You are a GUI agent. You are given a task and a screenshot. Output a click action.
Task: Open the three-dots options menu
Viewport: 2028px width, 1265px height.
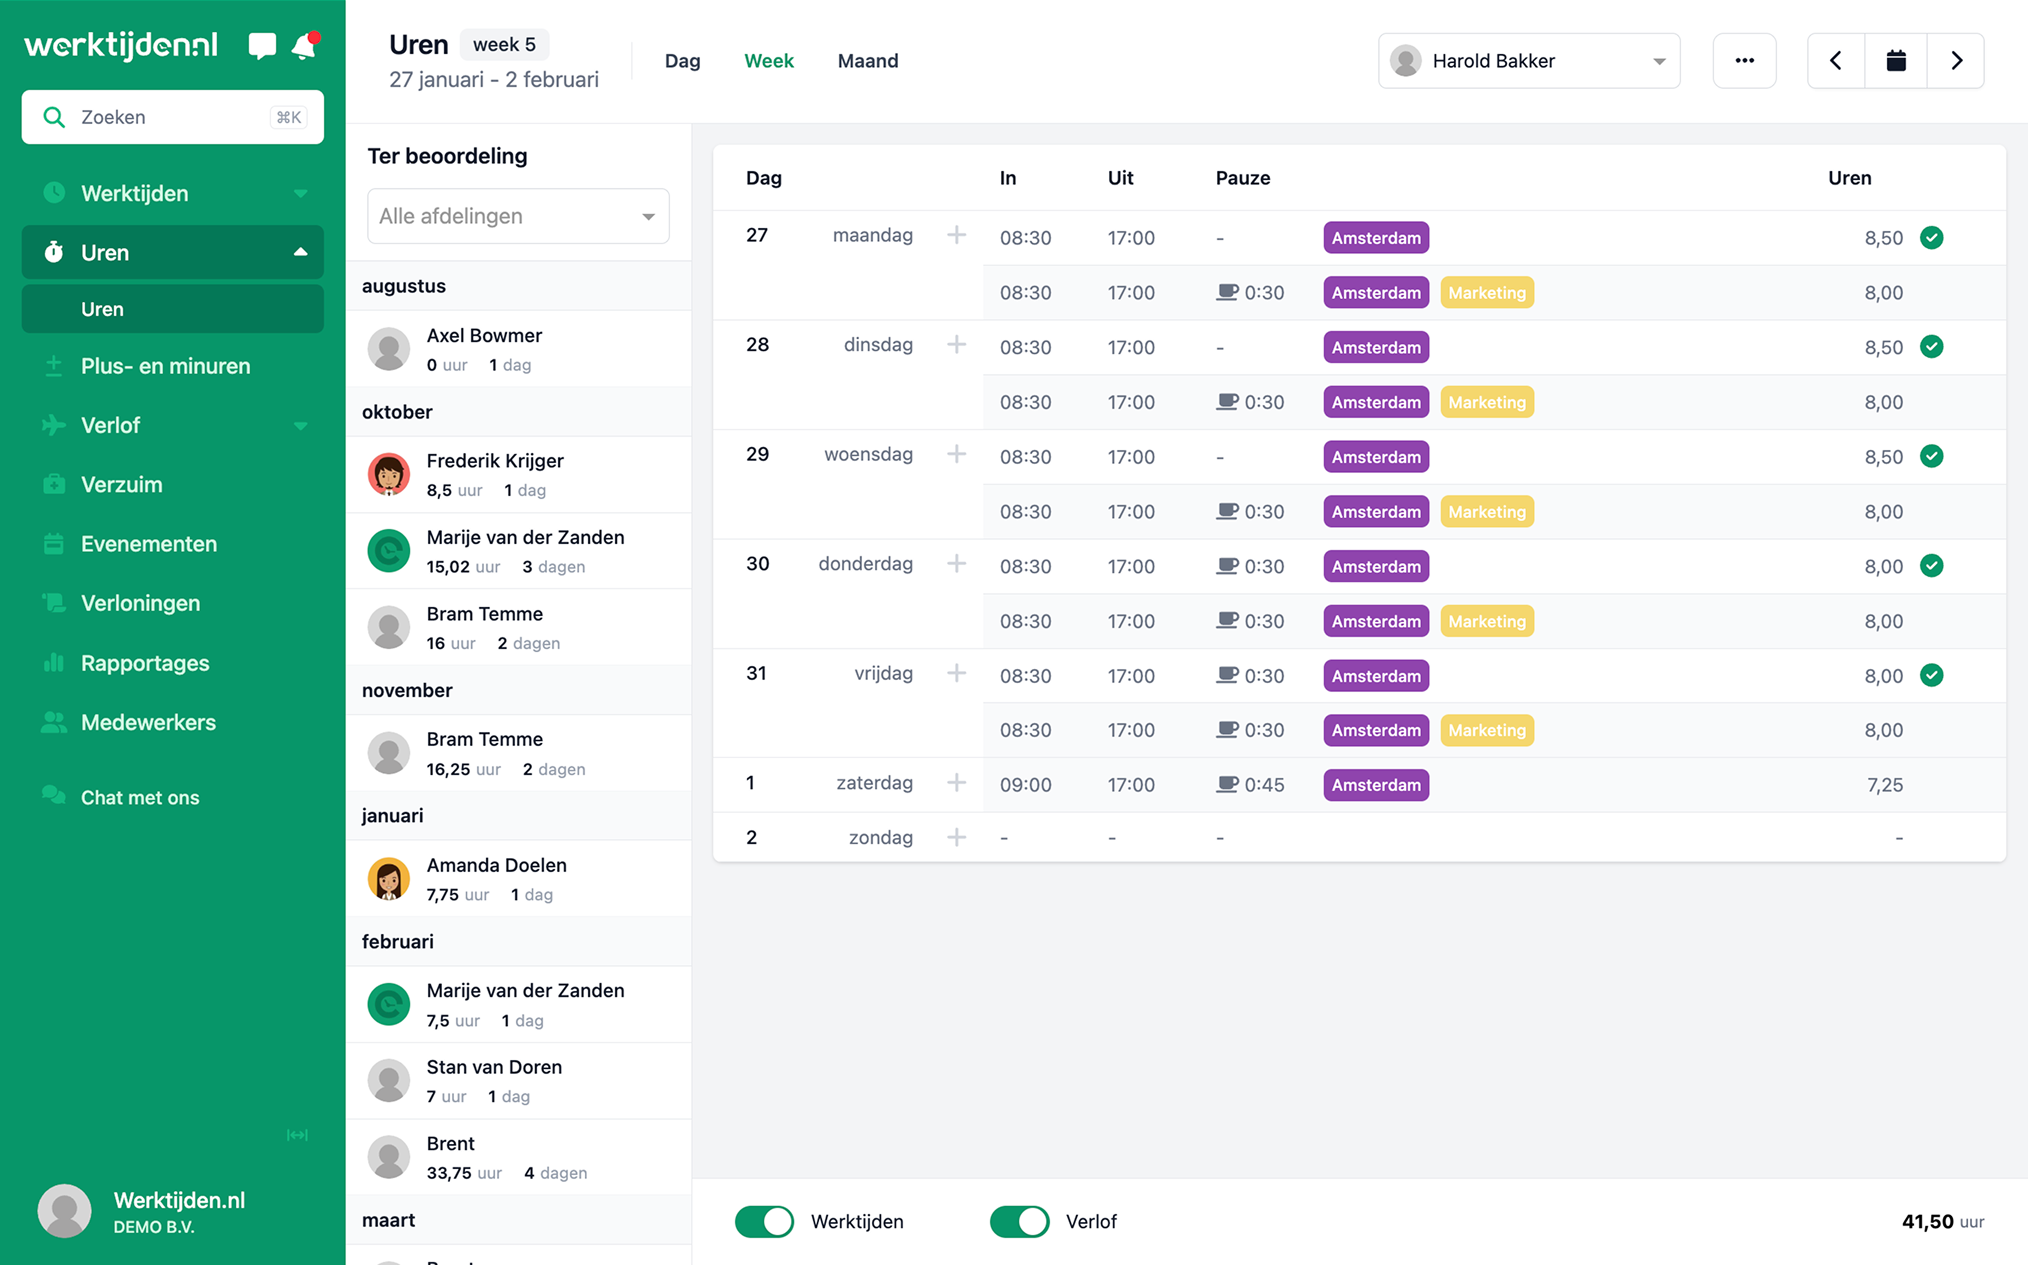point(1744,61)
